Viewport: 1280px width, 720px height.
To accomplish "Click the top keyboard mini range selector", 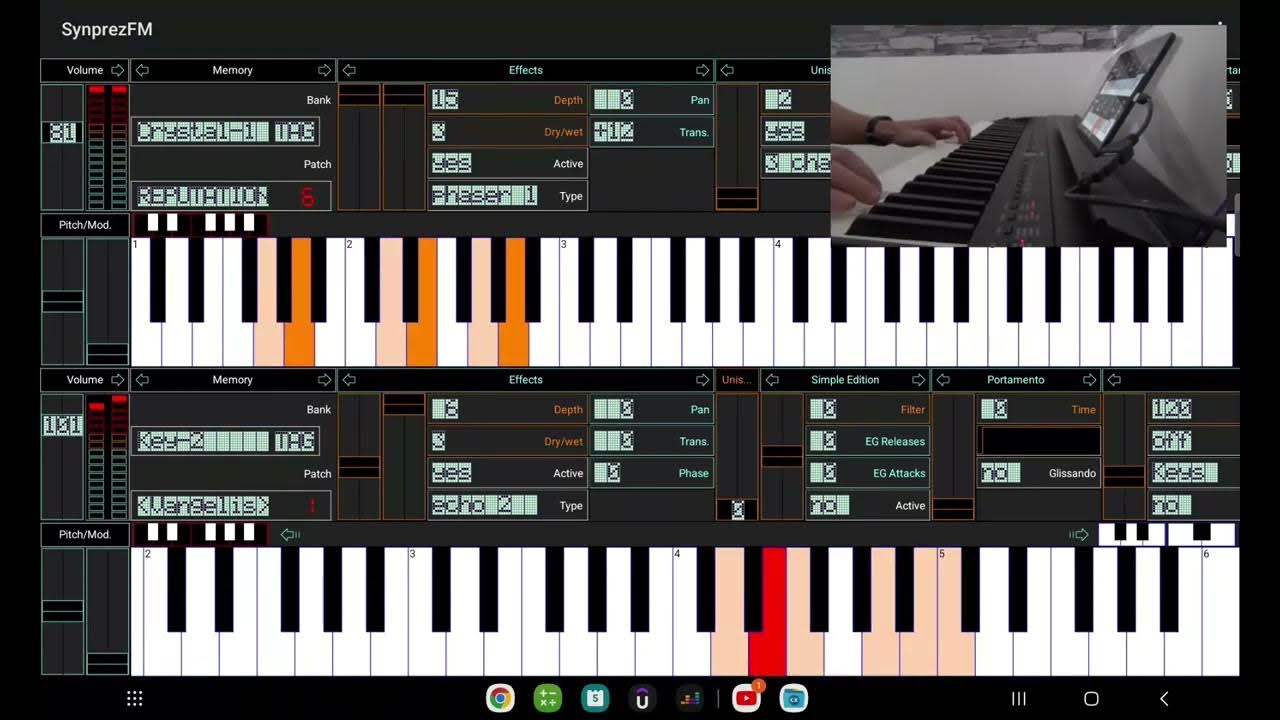I will 200,224.
